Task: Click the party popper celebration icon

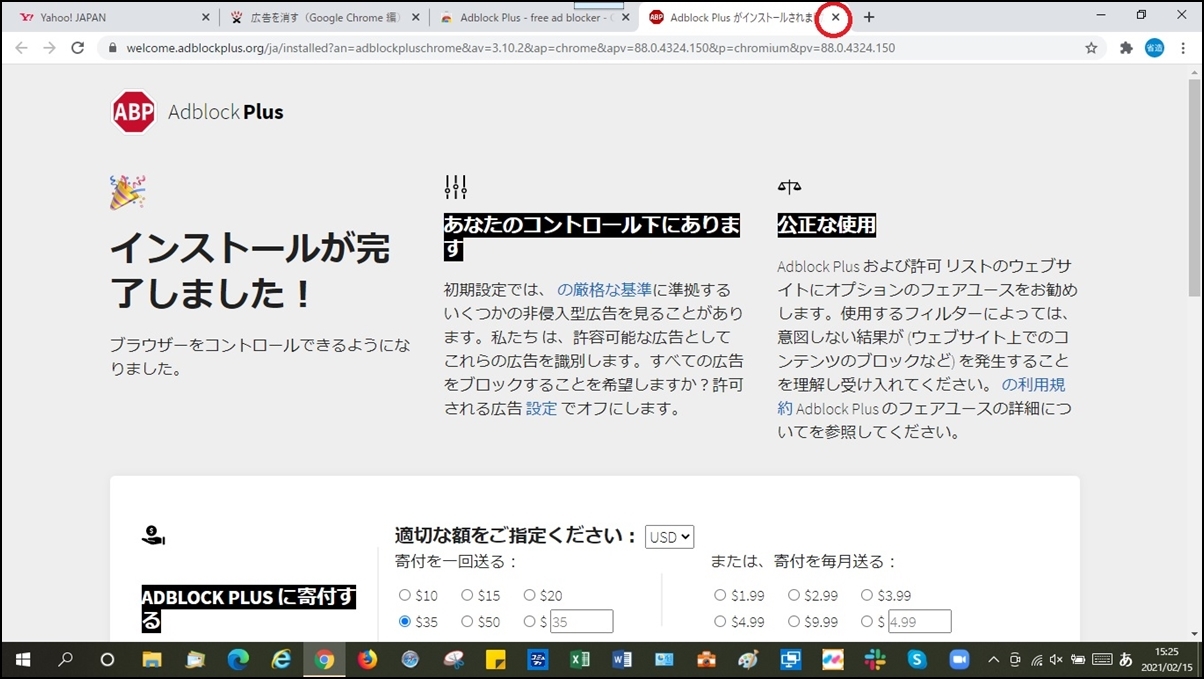Action: click(128, 191)
